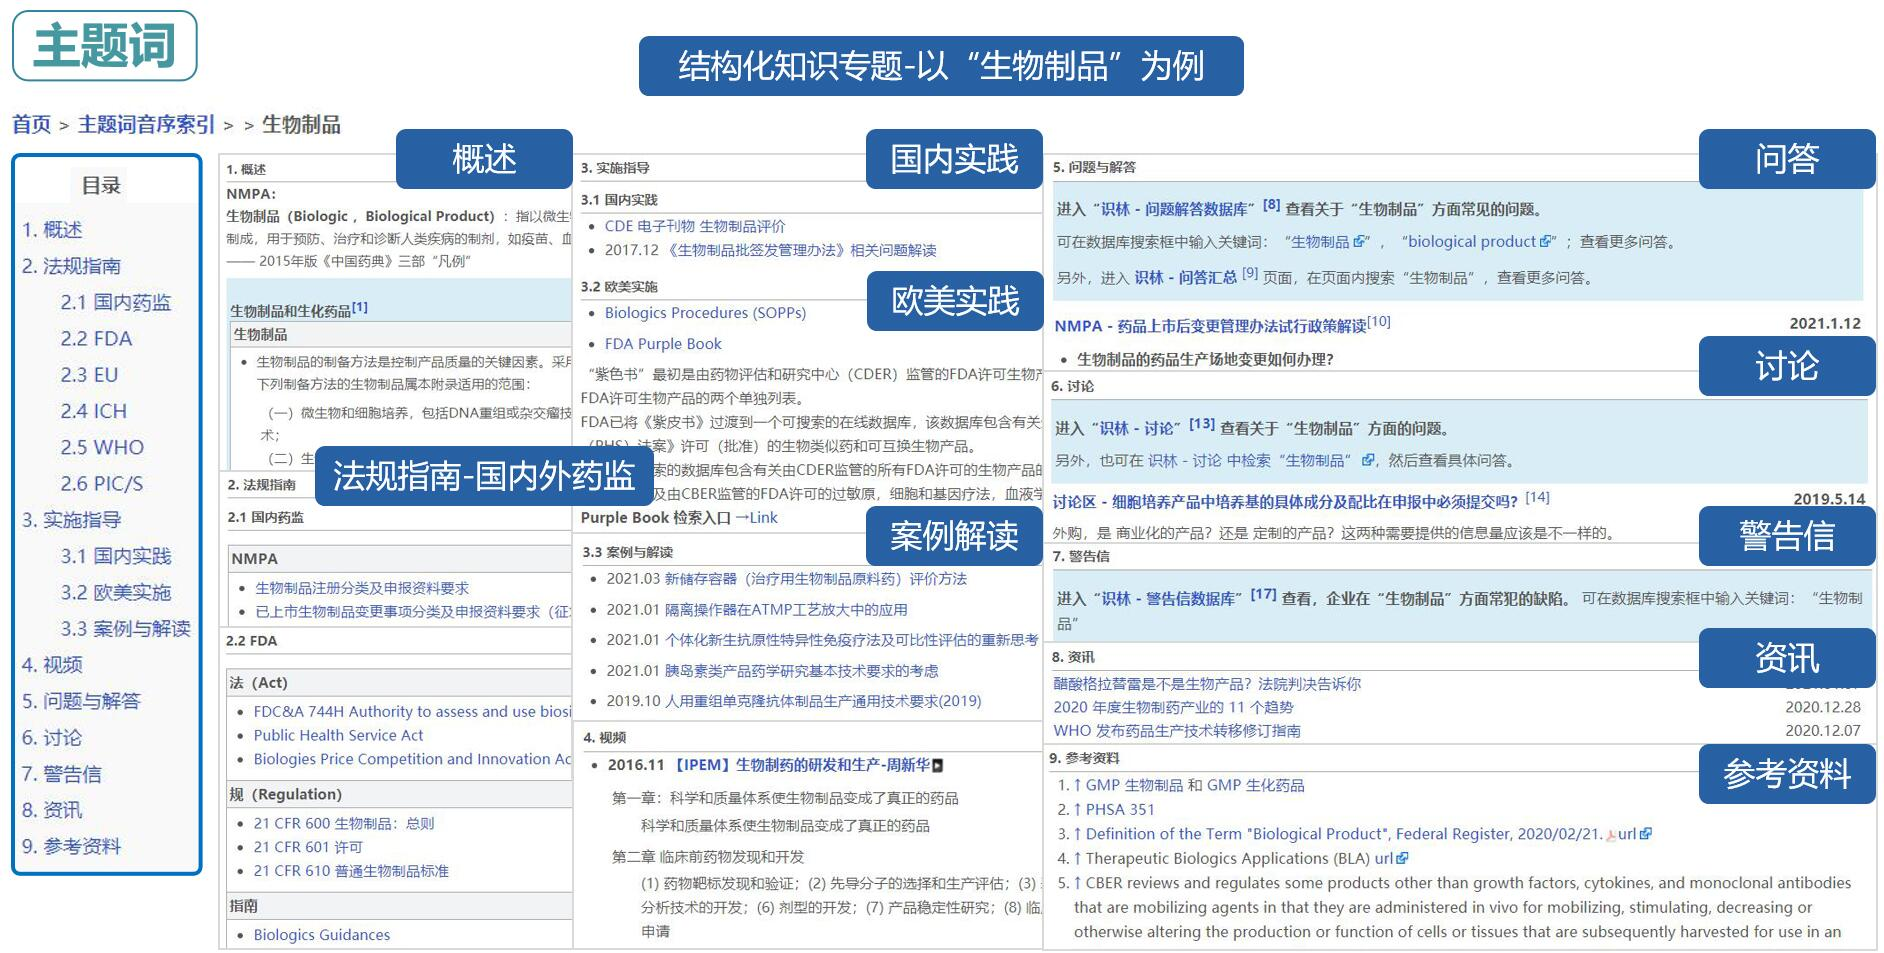Open 识林 - 讨论 link in section 6

1137,428
